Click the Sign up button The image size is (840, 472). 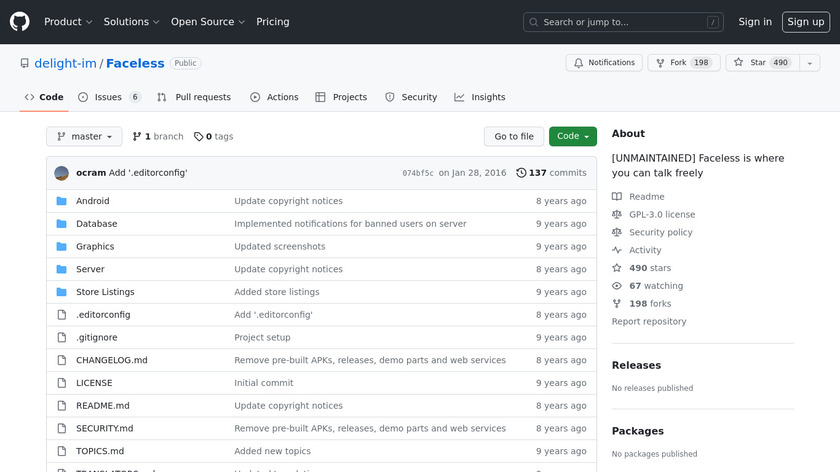pyautogui.click(x=805, y=22)
